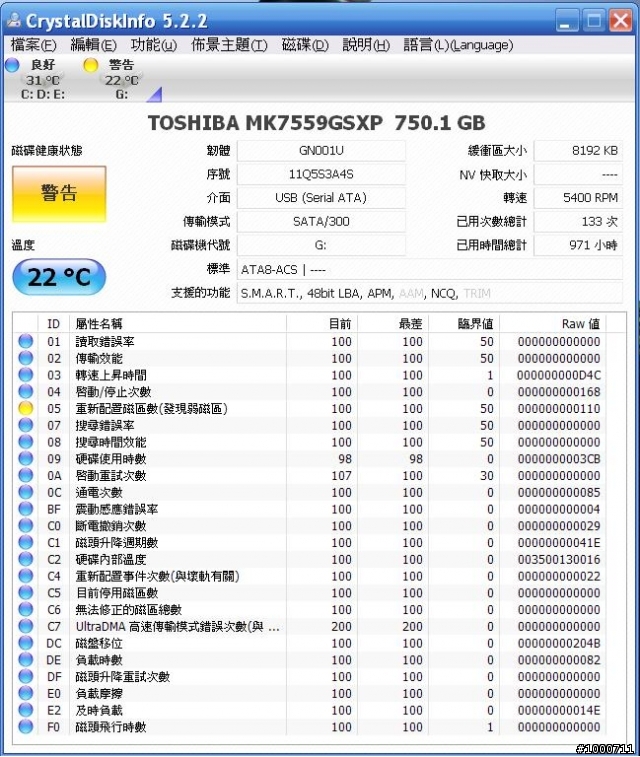
Task: Select the 硬碟內部溫度 attribute name
Action: click(x=111, y=559)
